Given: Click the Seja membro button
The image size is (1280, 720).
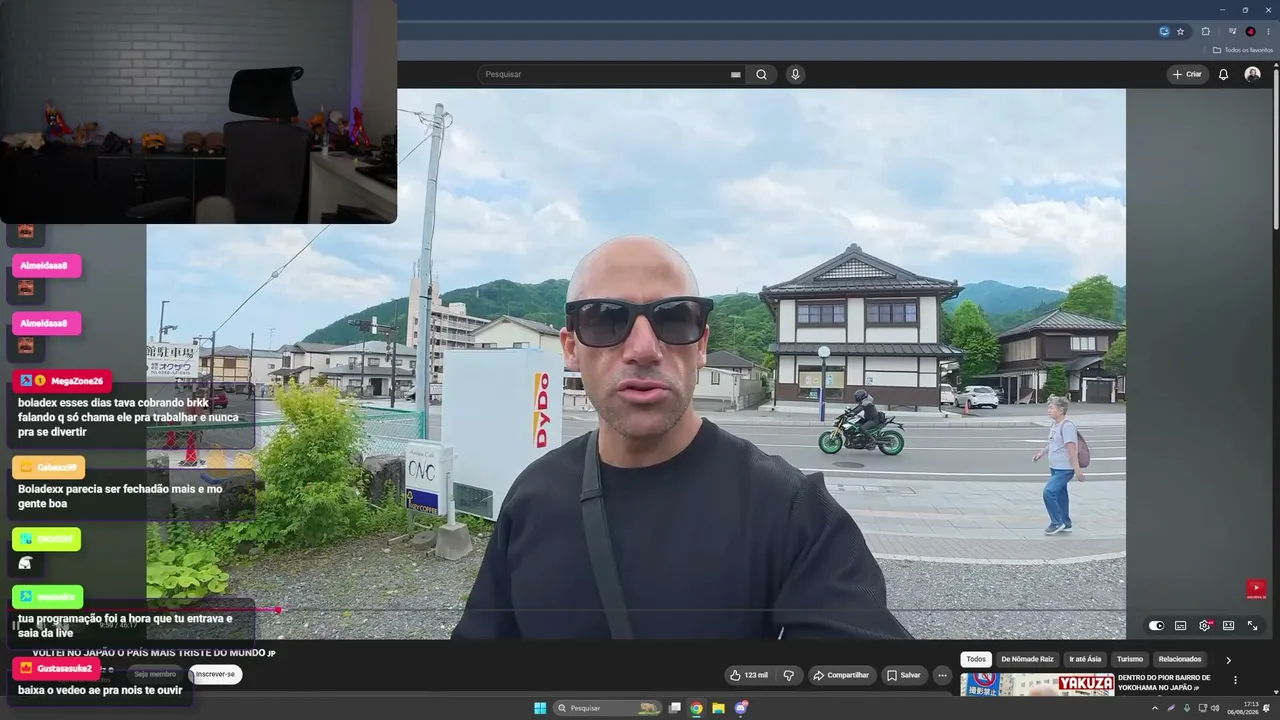Looking at the screenshot, I should coord(155,674).
